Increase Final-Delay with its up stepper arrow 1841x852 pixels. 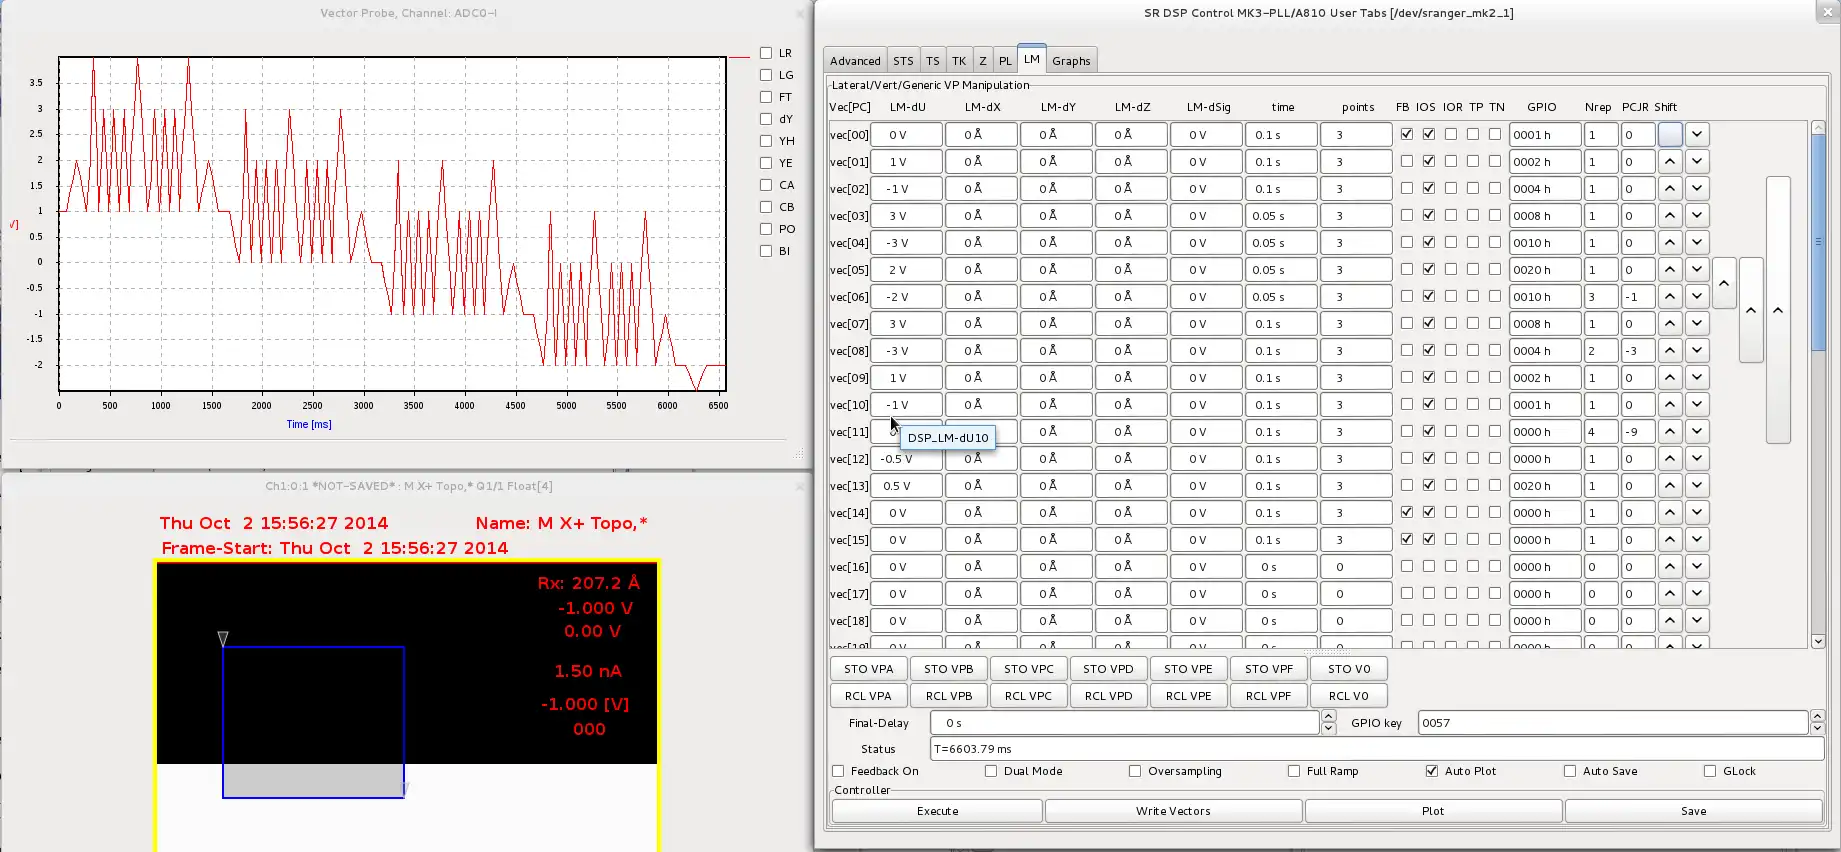point(1328,716)
